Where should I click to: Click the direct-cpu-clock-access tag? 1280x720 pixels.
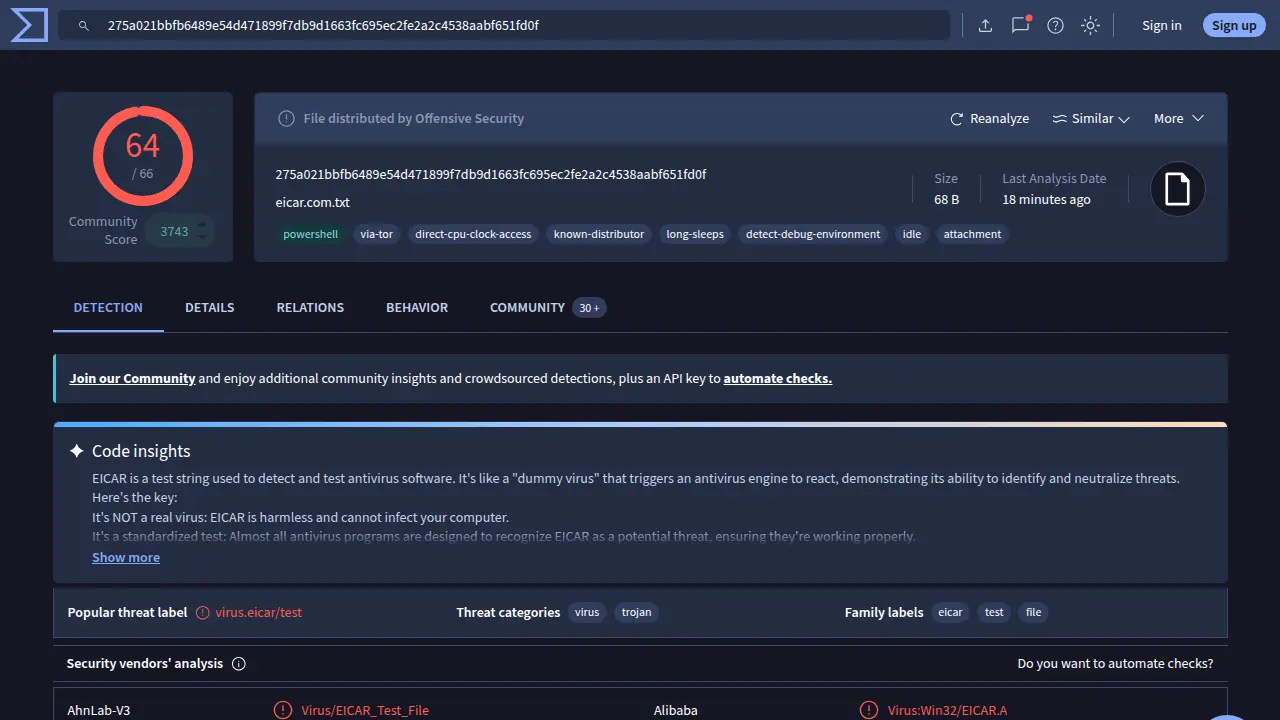pyautogui.click(x=473, y=235)
